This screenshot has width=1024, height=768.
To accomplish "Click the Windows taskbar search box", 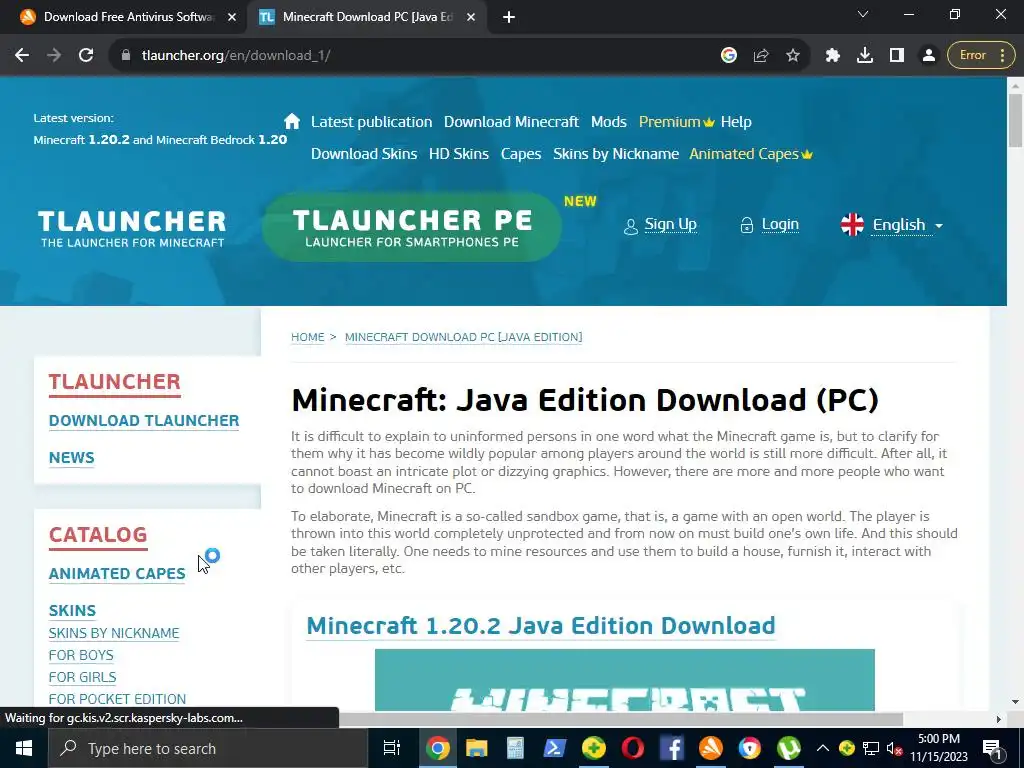I will point(208,748).
